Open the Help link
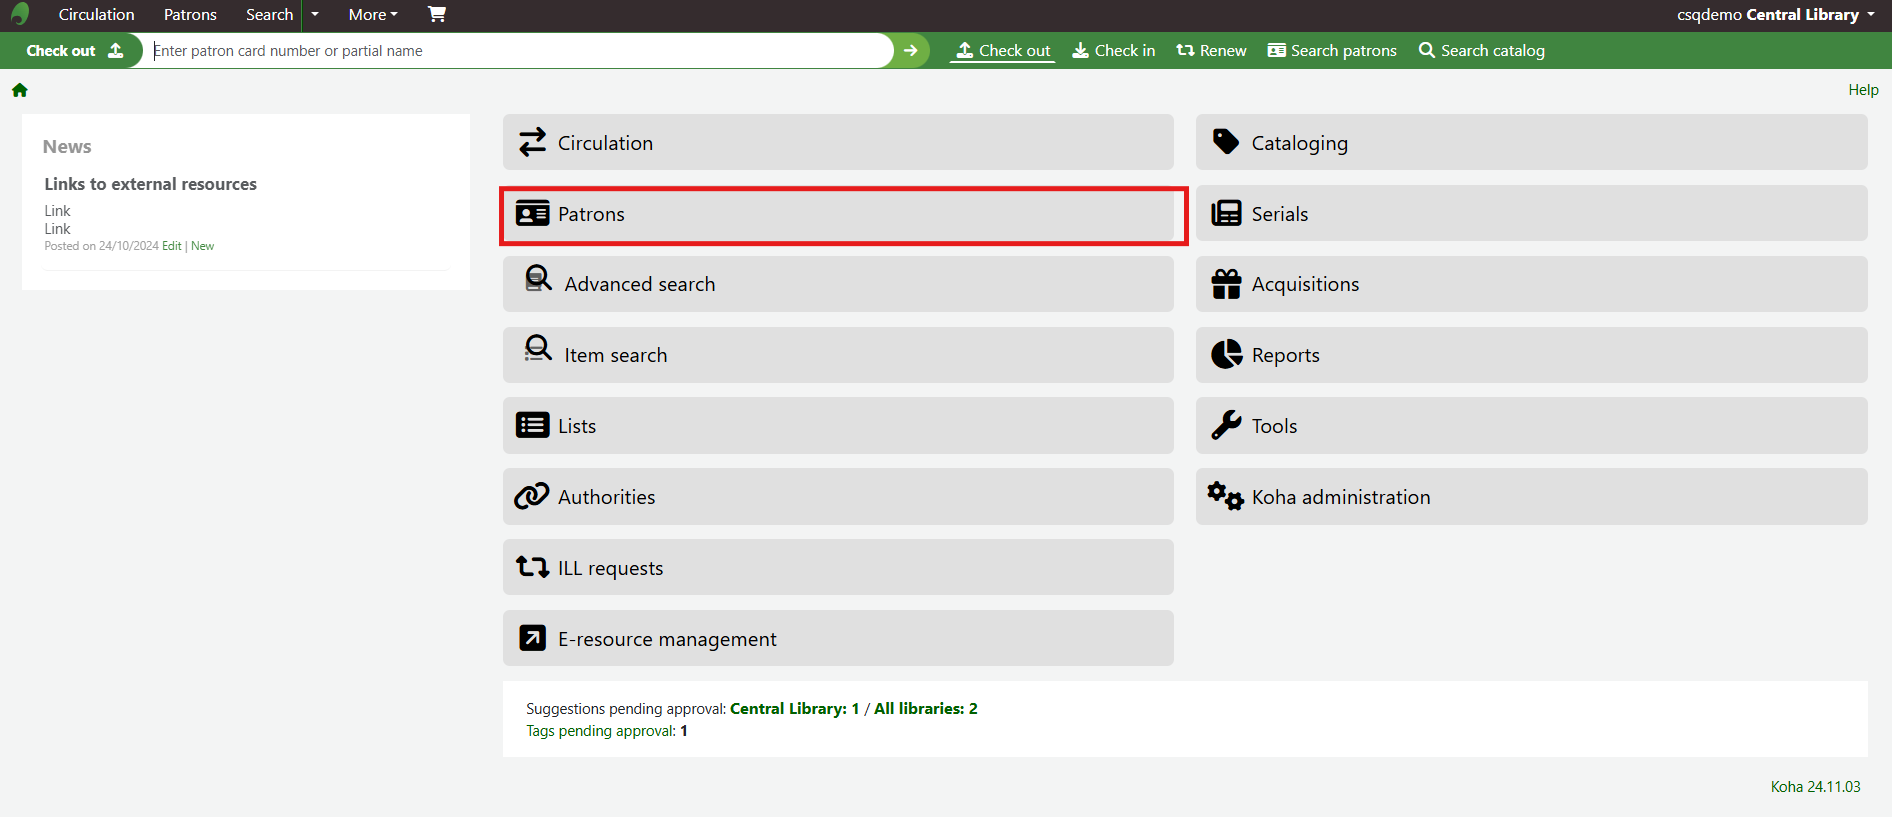The width and height of the screenshot is (1892, 817). (1863, 90)
